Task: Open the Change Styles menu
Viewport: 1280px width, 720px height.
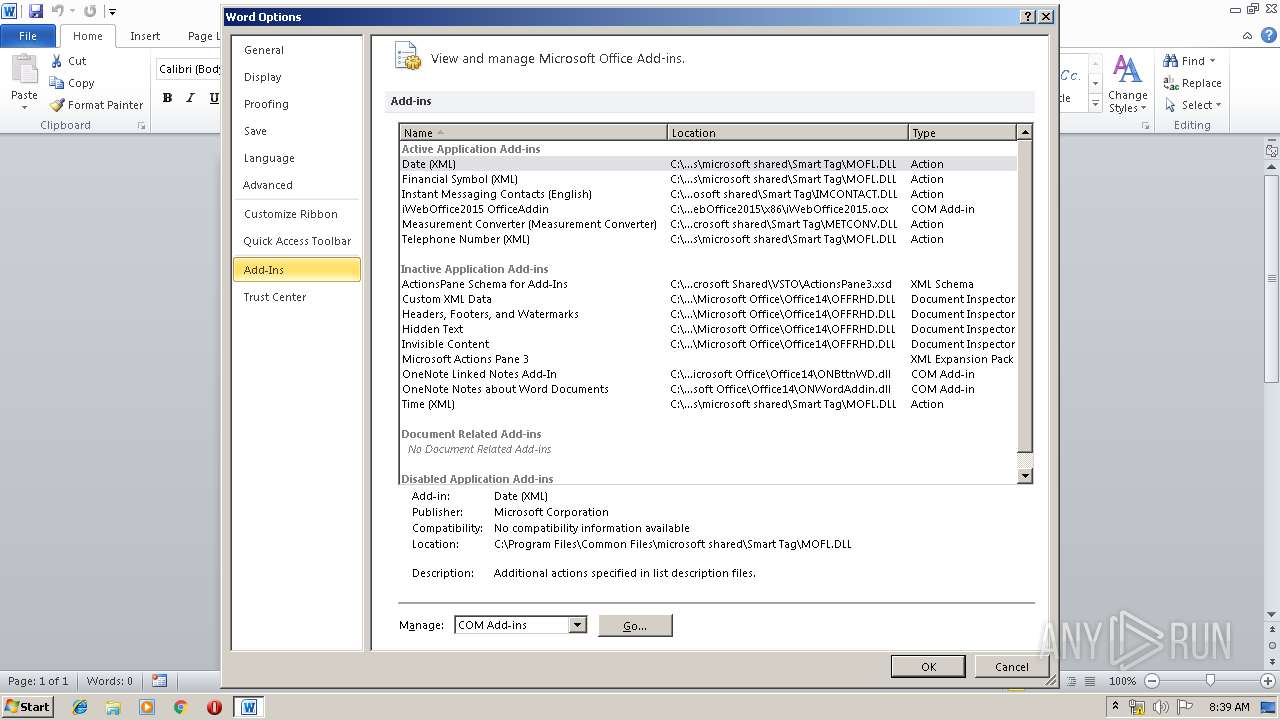Action: click(1127, 85)
